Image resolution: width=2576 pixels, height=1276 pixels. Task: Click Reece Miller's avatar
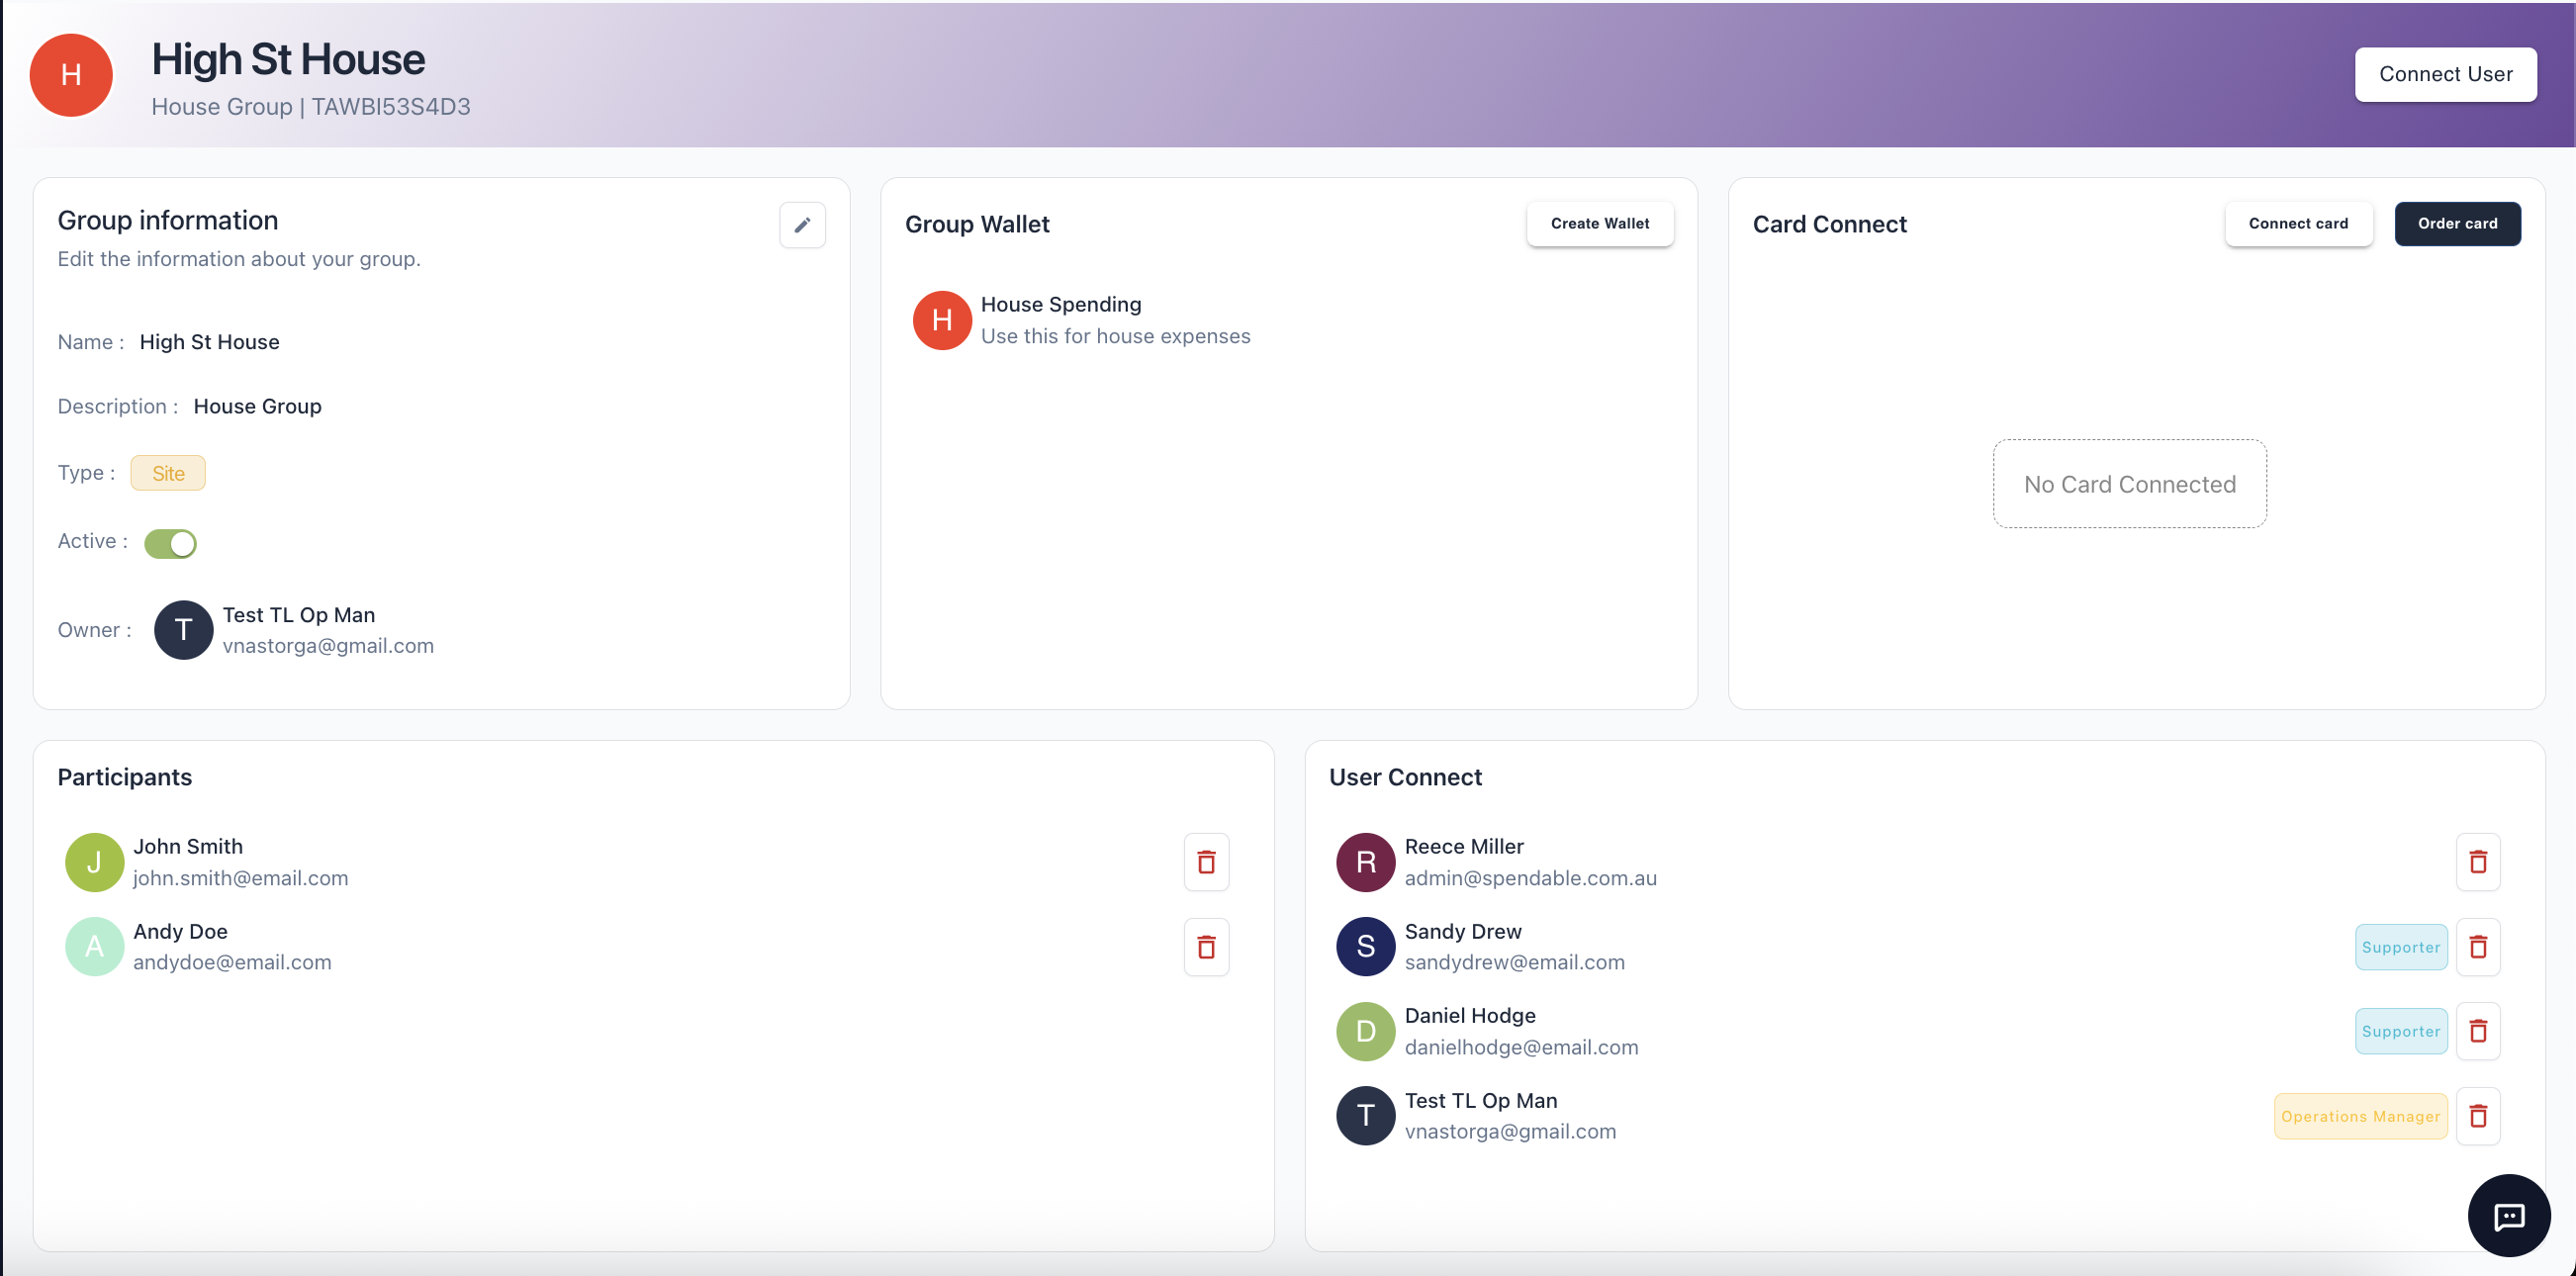pyautogui.click(x=1365, y=862)
